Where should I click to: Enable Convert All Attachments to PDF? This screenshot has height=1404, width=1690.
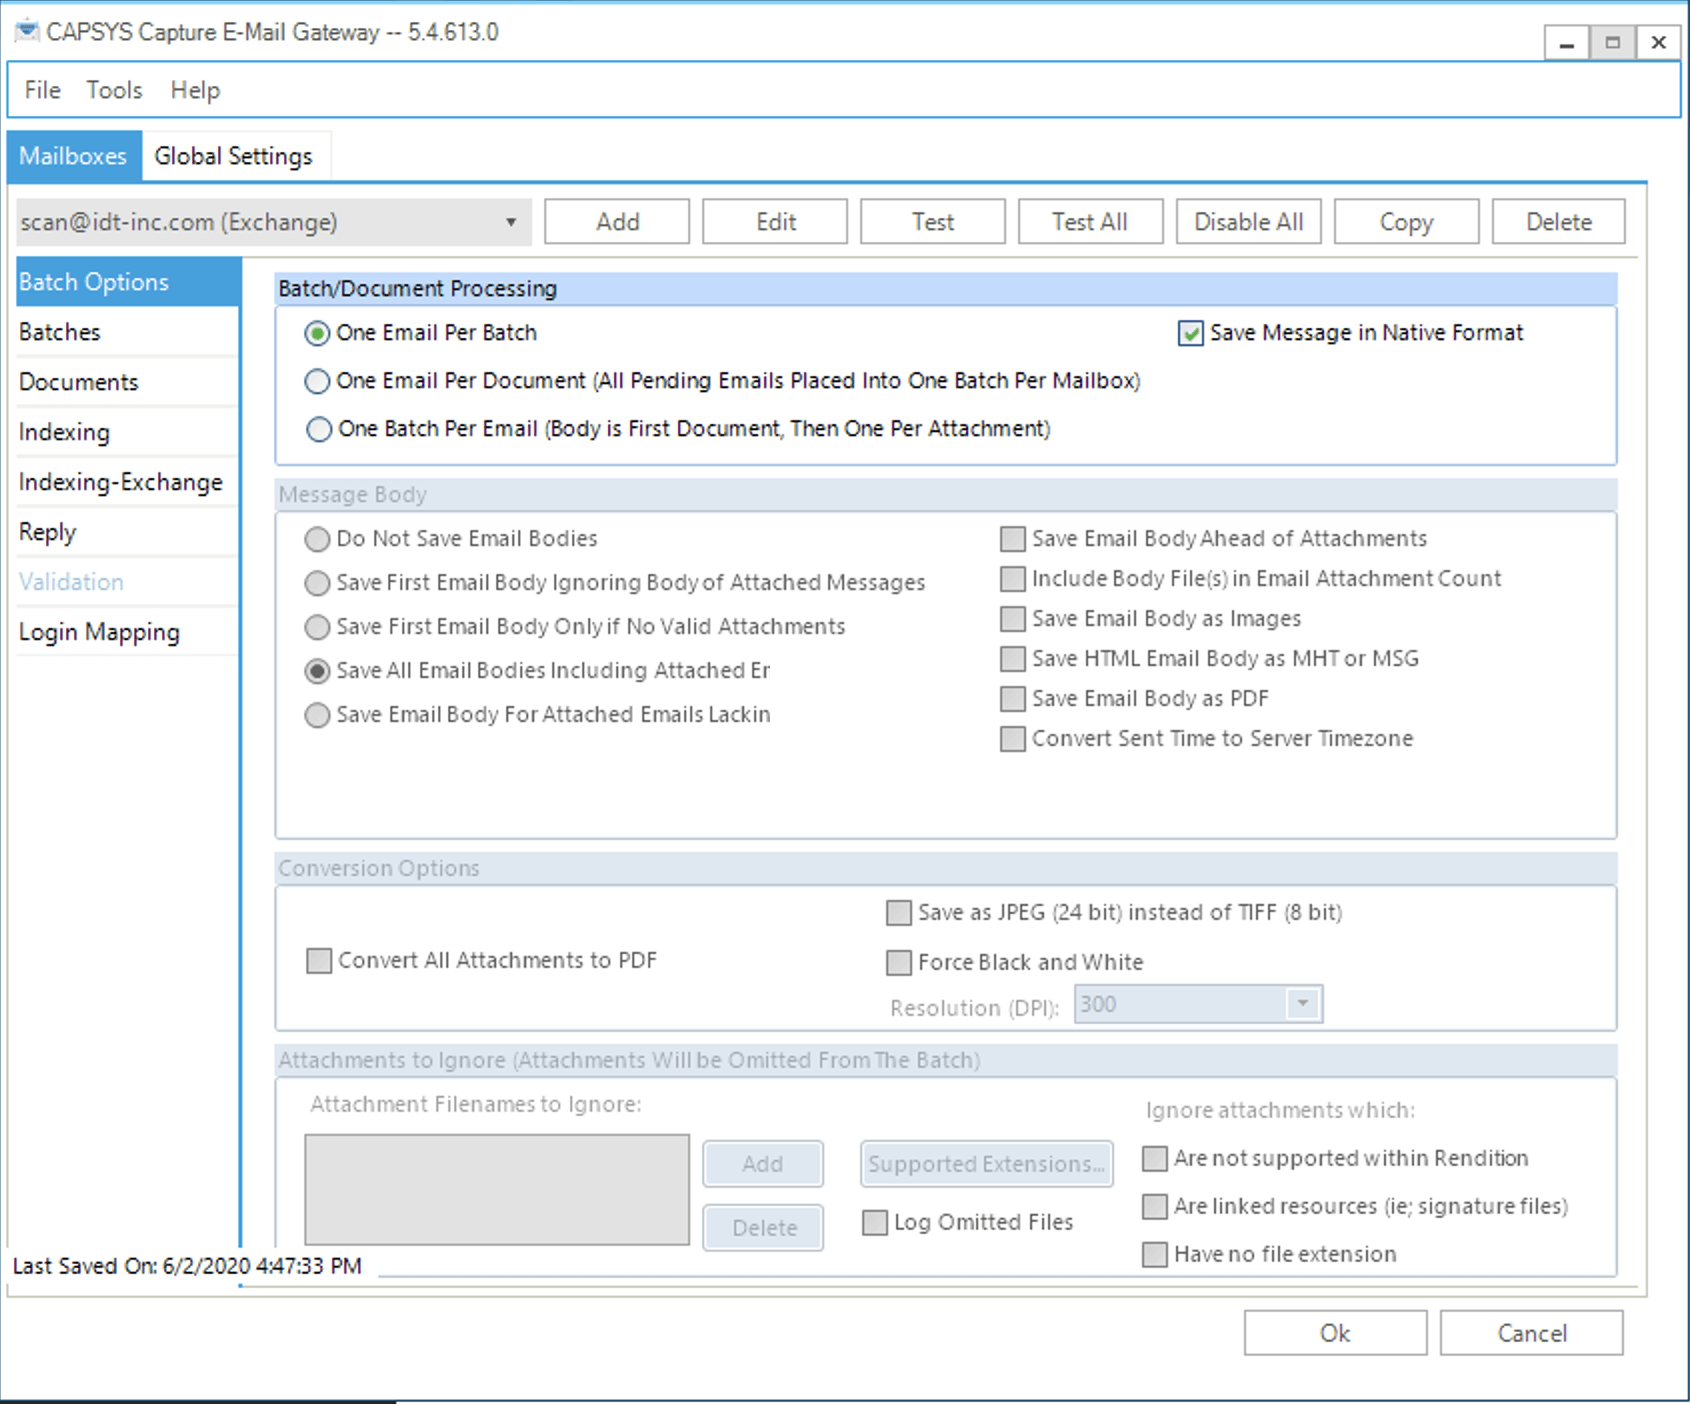[318, 960]
